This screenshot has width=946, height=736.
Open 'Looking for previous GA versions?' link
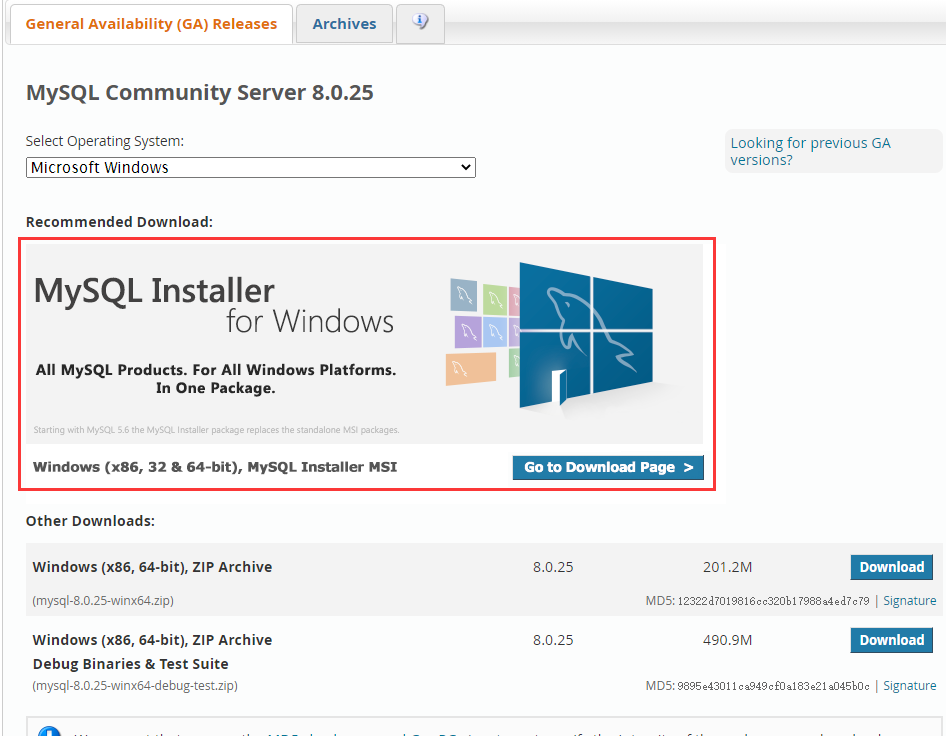tap(810, 151)
